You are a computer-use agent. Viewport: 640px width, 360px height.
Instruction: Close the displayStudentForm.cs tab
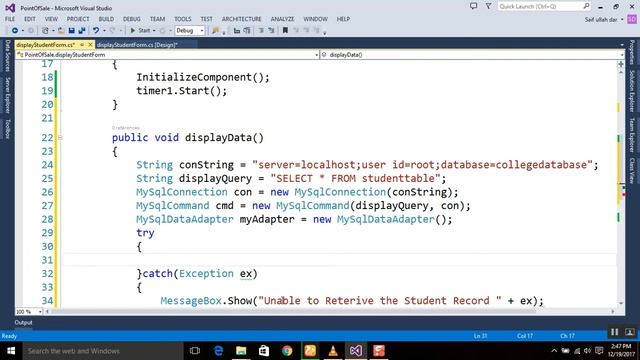click(x=90, y=44)
